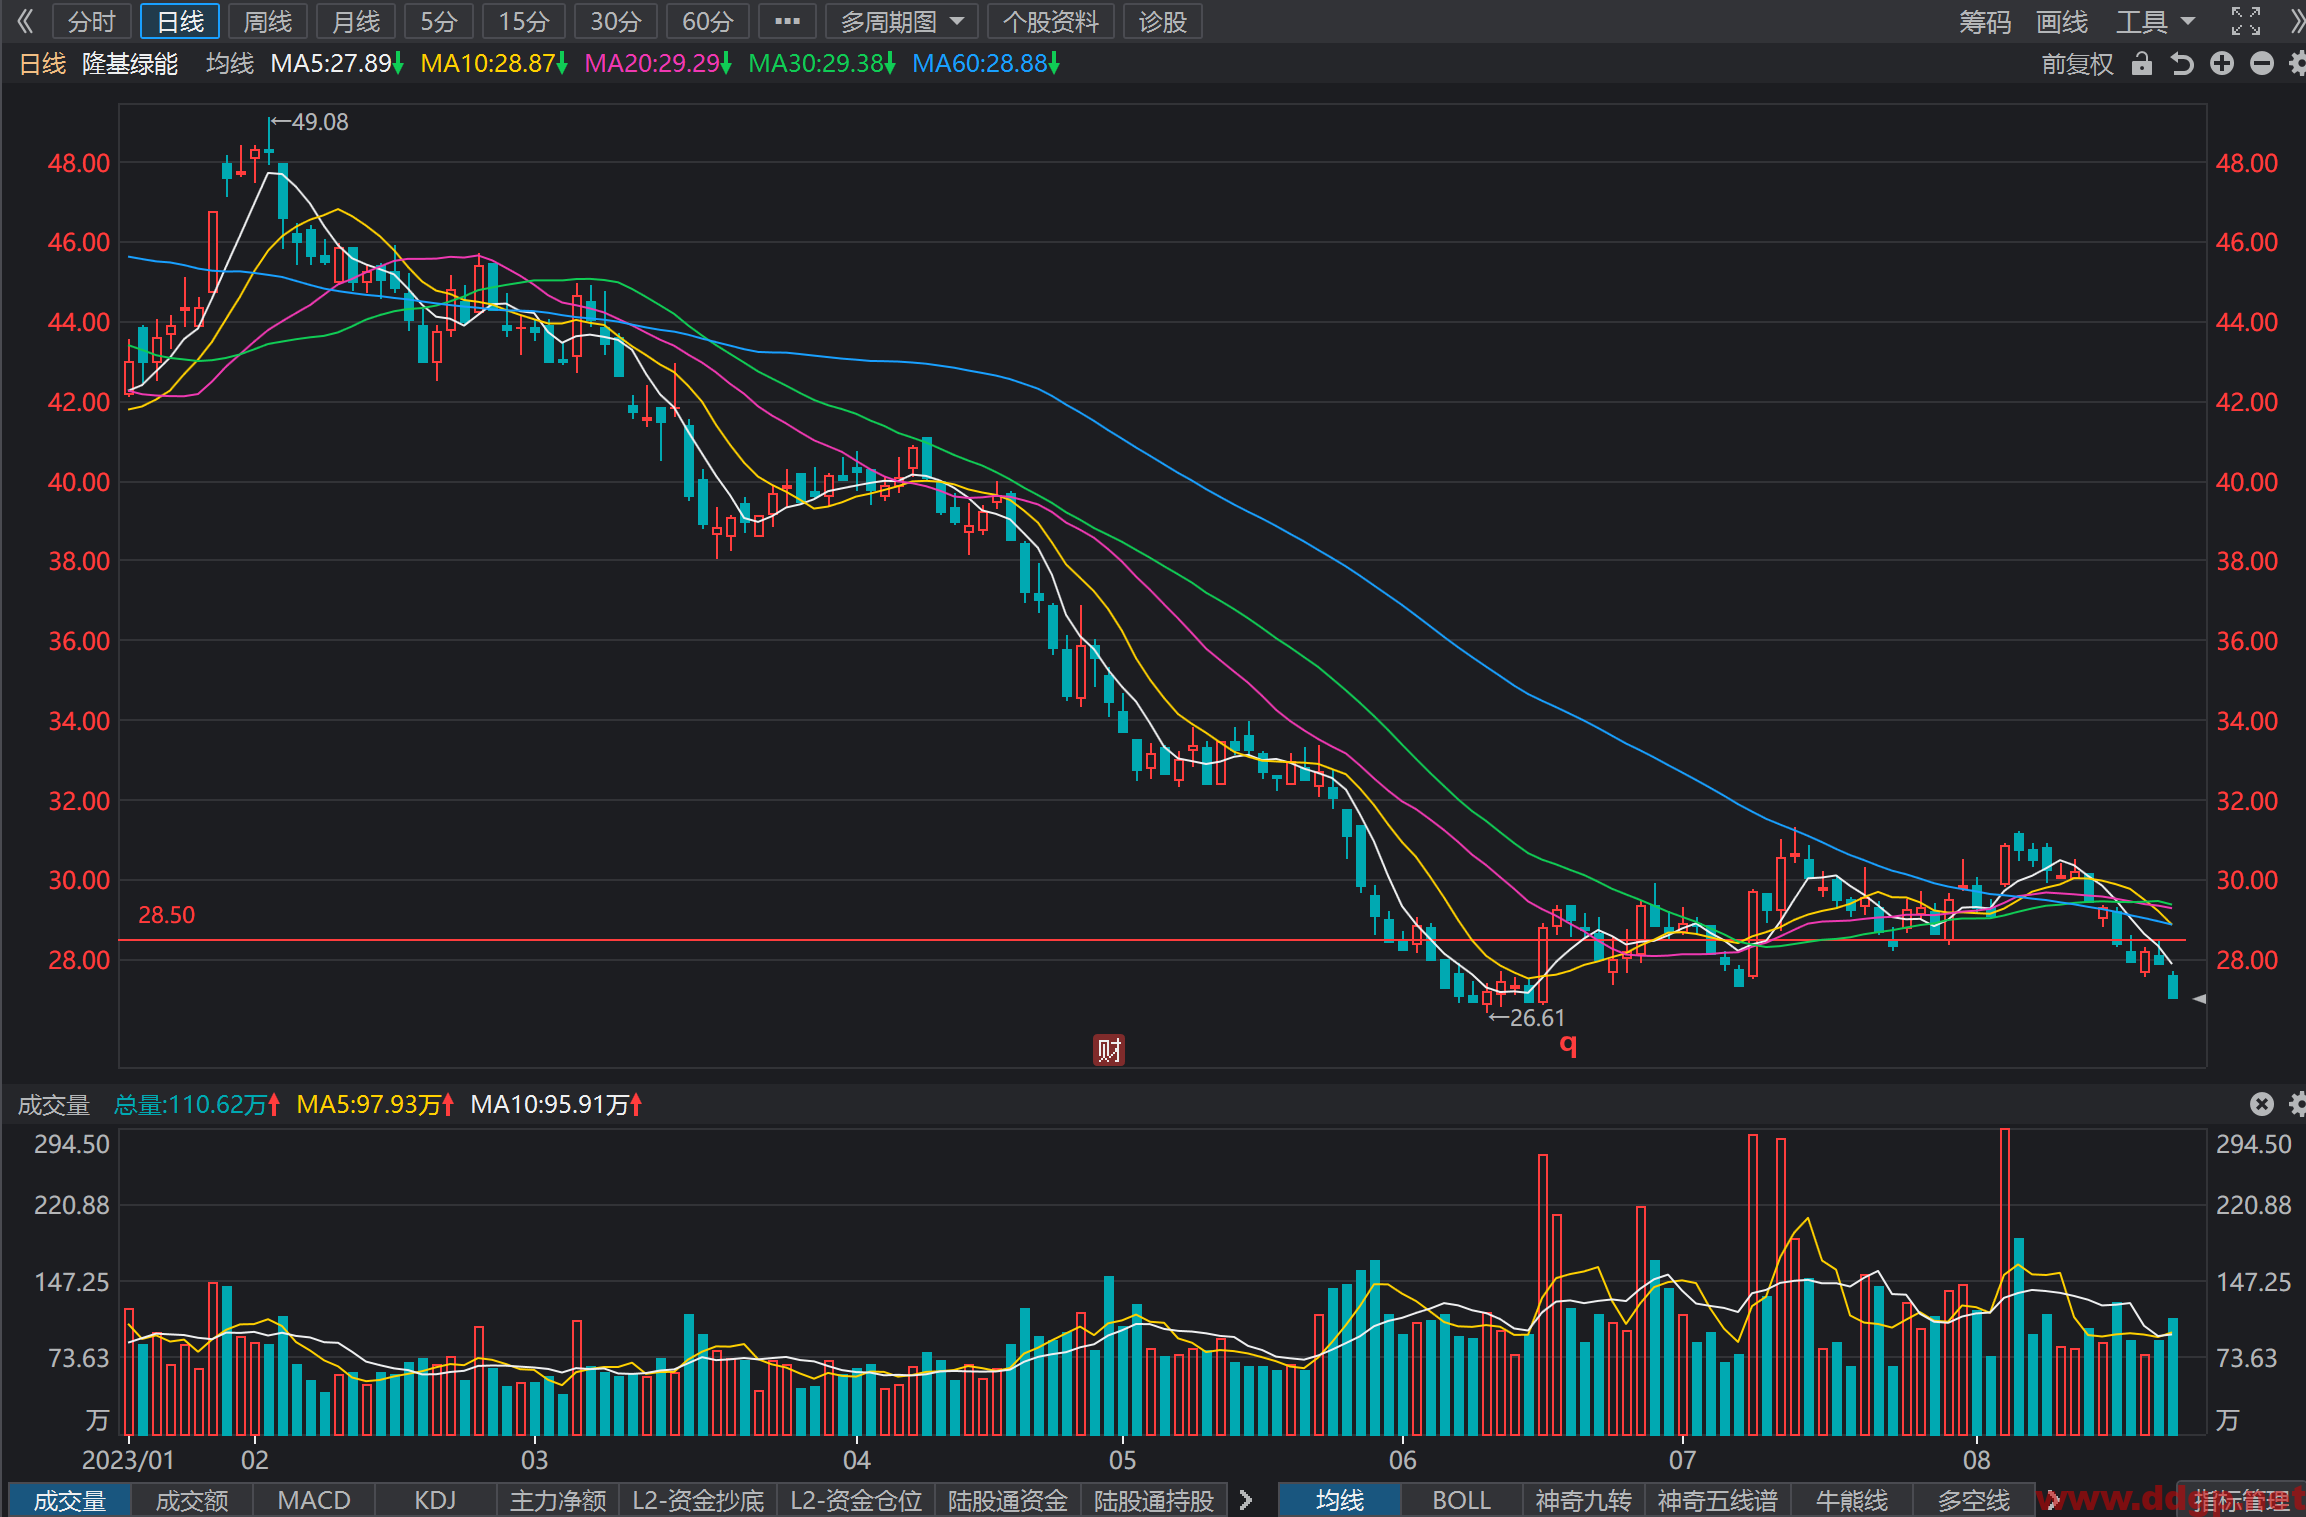Zoom in with the plus circle icon
Viewport: 2306px width, 1517px height.
tap(2222, 64)
